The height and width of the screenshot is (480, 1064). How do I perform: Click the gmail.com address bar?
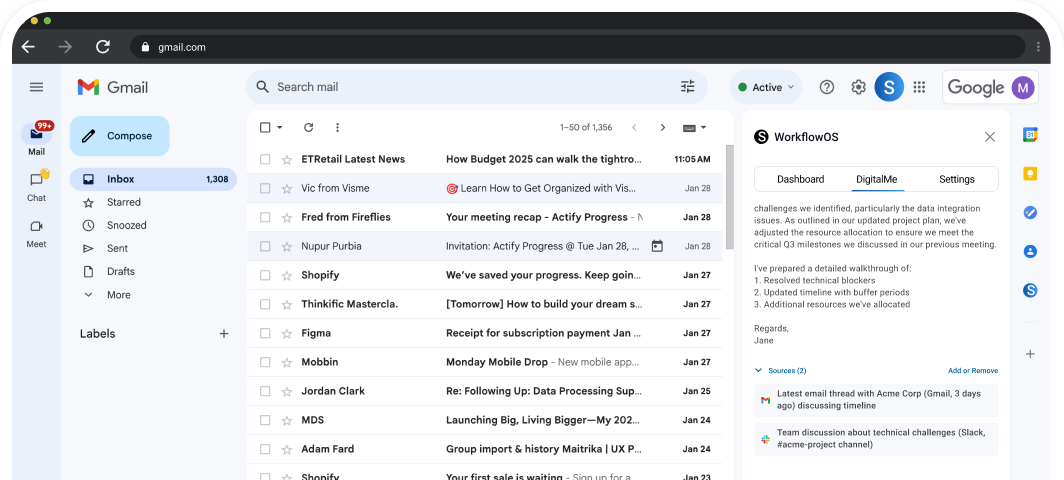point(577,47)
